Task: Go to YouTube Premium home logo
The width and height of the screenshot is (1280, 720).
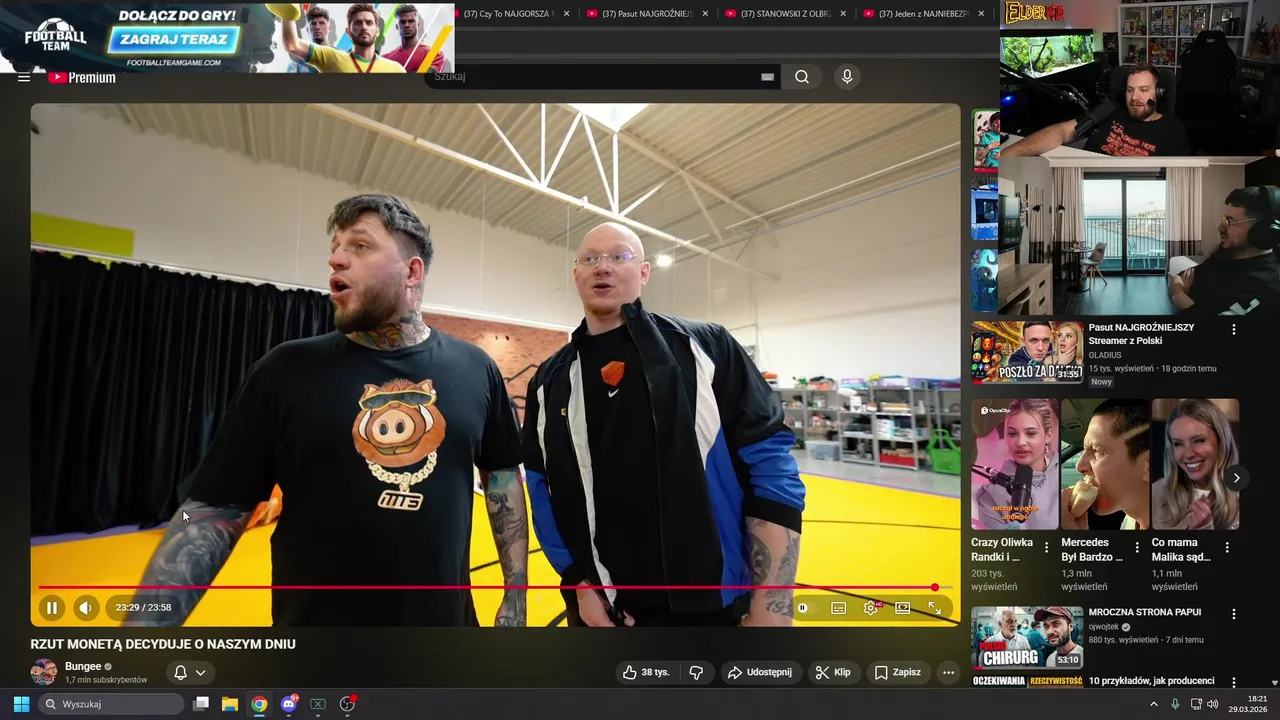Action: coord(82,77)
